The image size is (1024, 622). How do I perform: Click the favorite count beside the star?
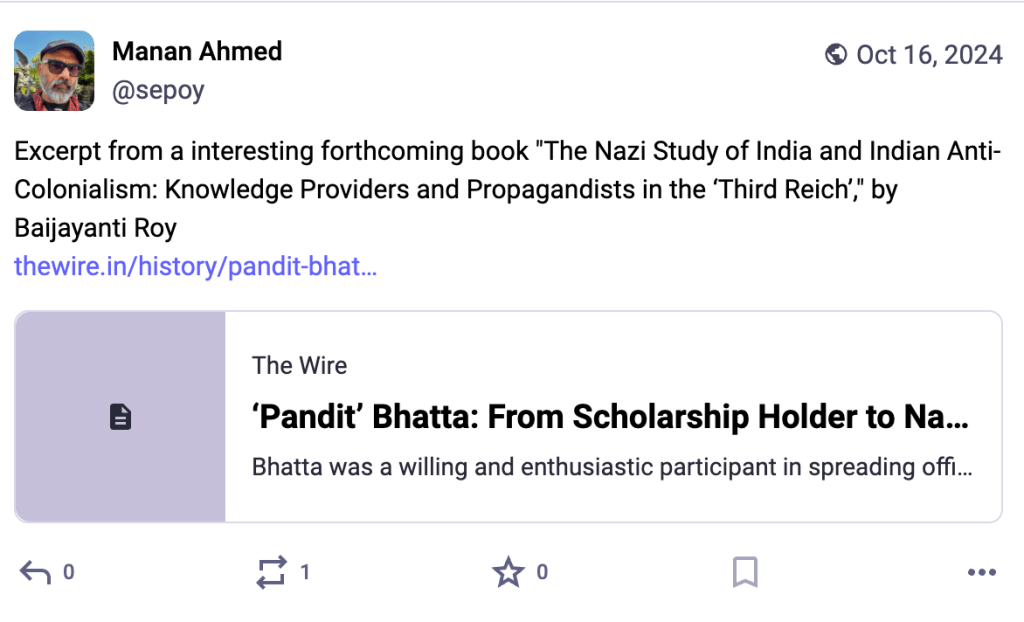pos(542,572)
